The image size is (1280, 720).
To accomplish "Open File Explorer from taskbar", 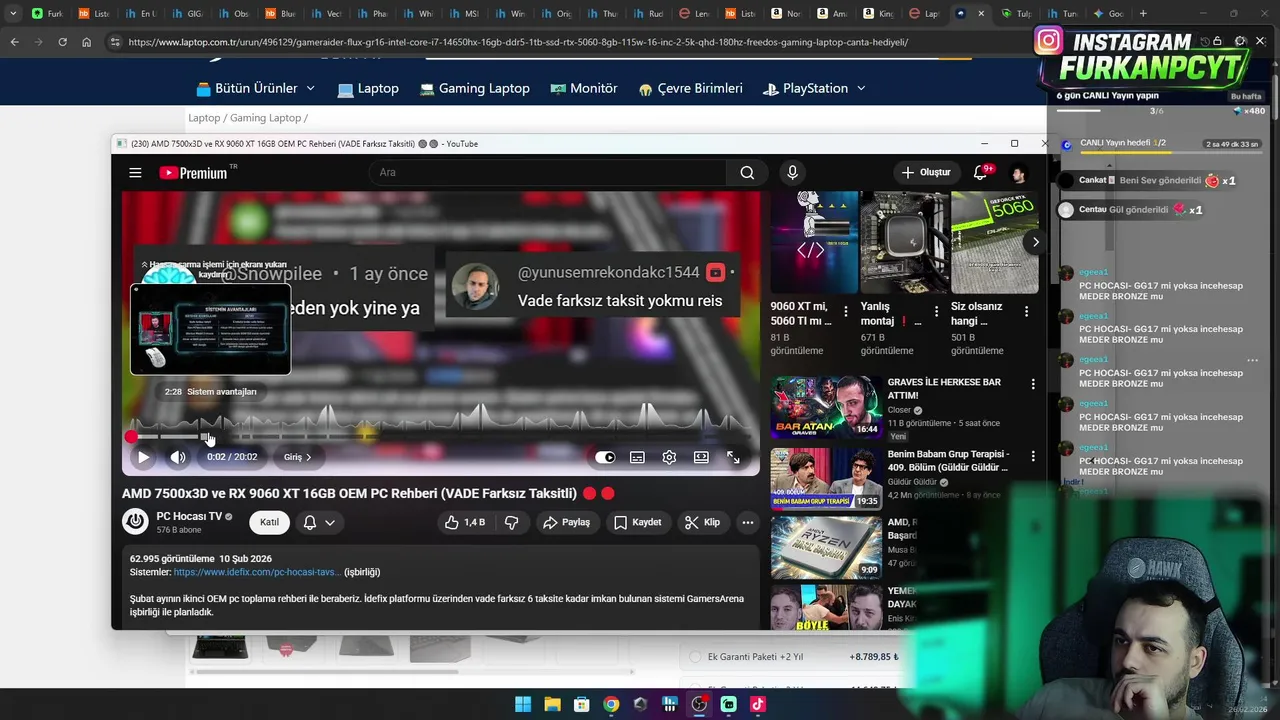I will [x=552, y=704].
